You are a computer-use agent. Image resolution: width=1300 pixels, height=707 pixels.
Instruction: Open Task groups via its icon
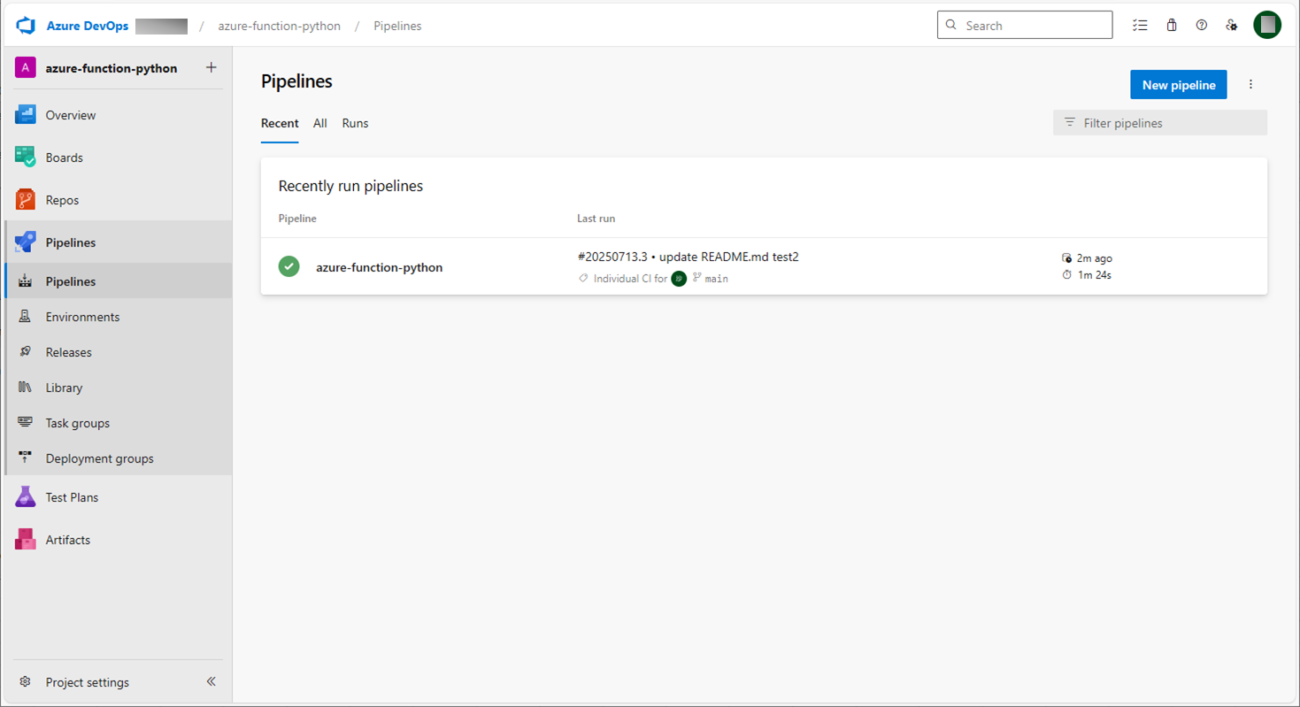[25, 423]
